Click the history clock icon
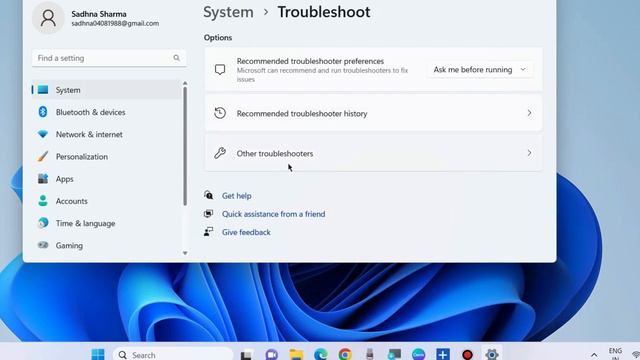 pyautogui.click(x=220, y=113)
